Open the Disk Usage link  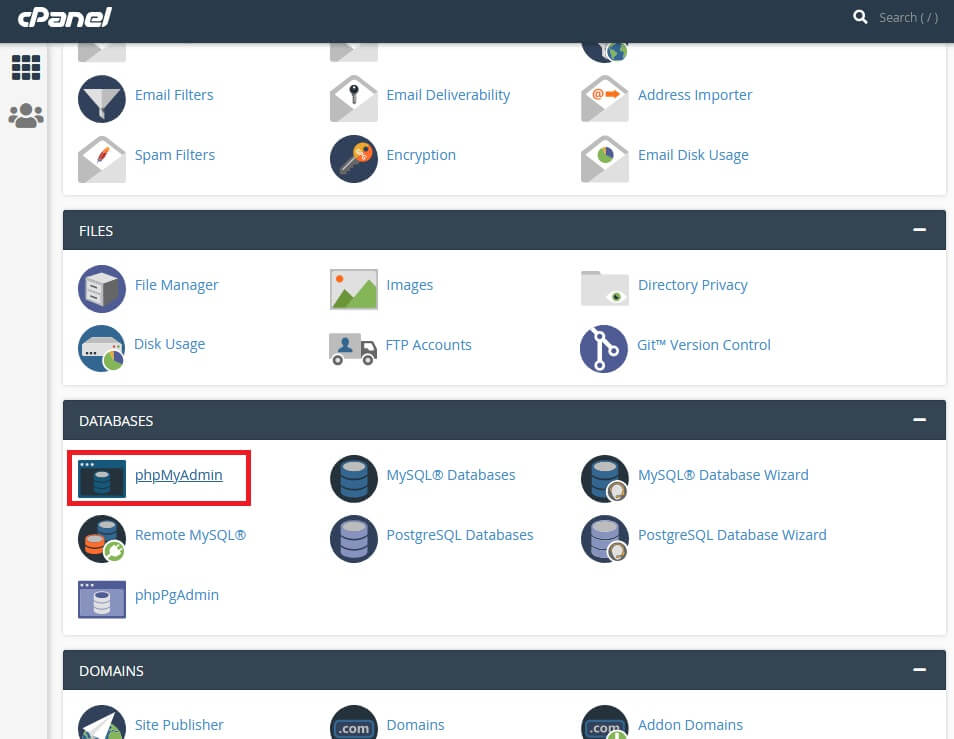(x=169, y=344)
